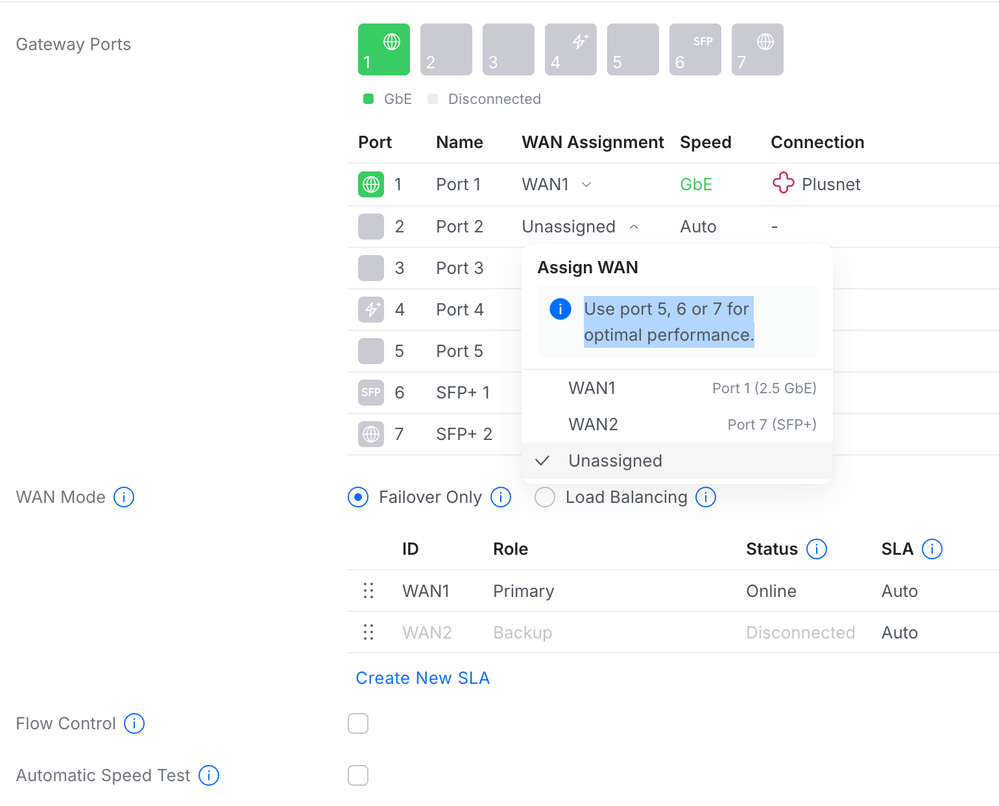
Task: Click port 4 tile with lightning icon
Action: pos(570,50)
